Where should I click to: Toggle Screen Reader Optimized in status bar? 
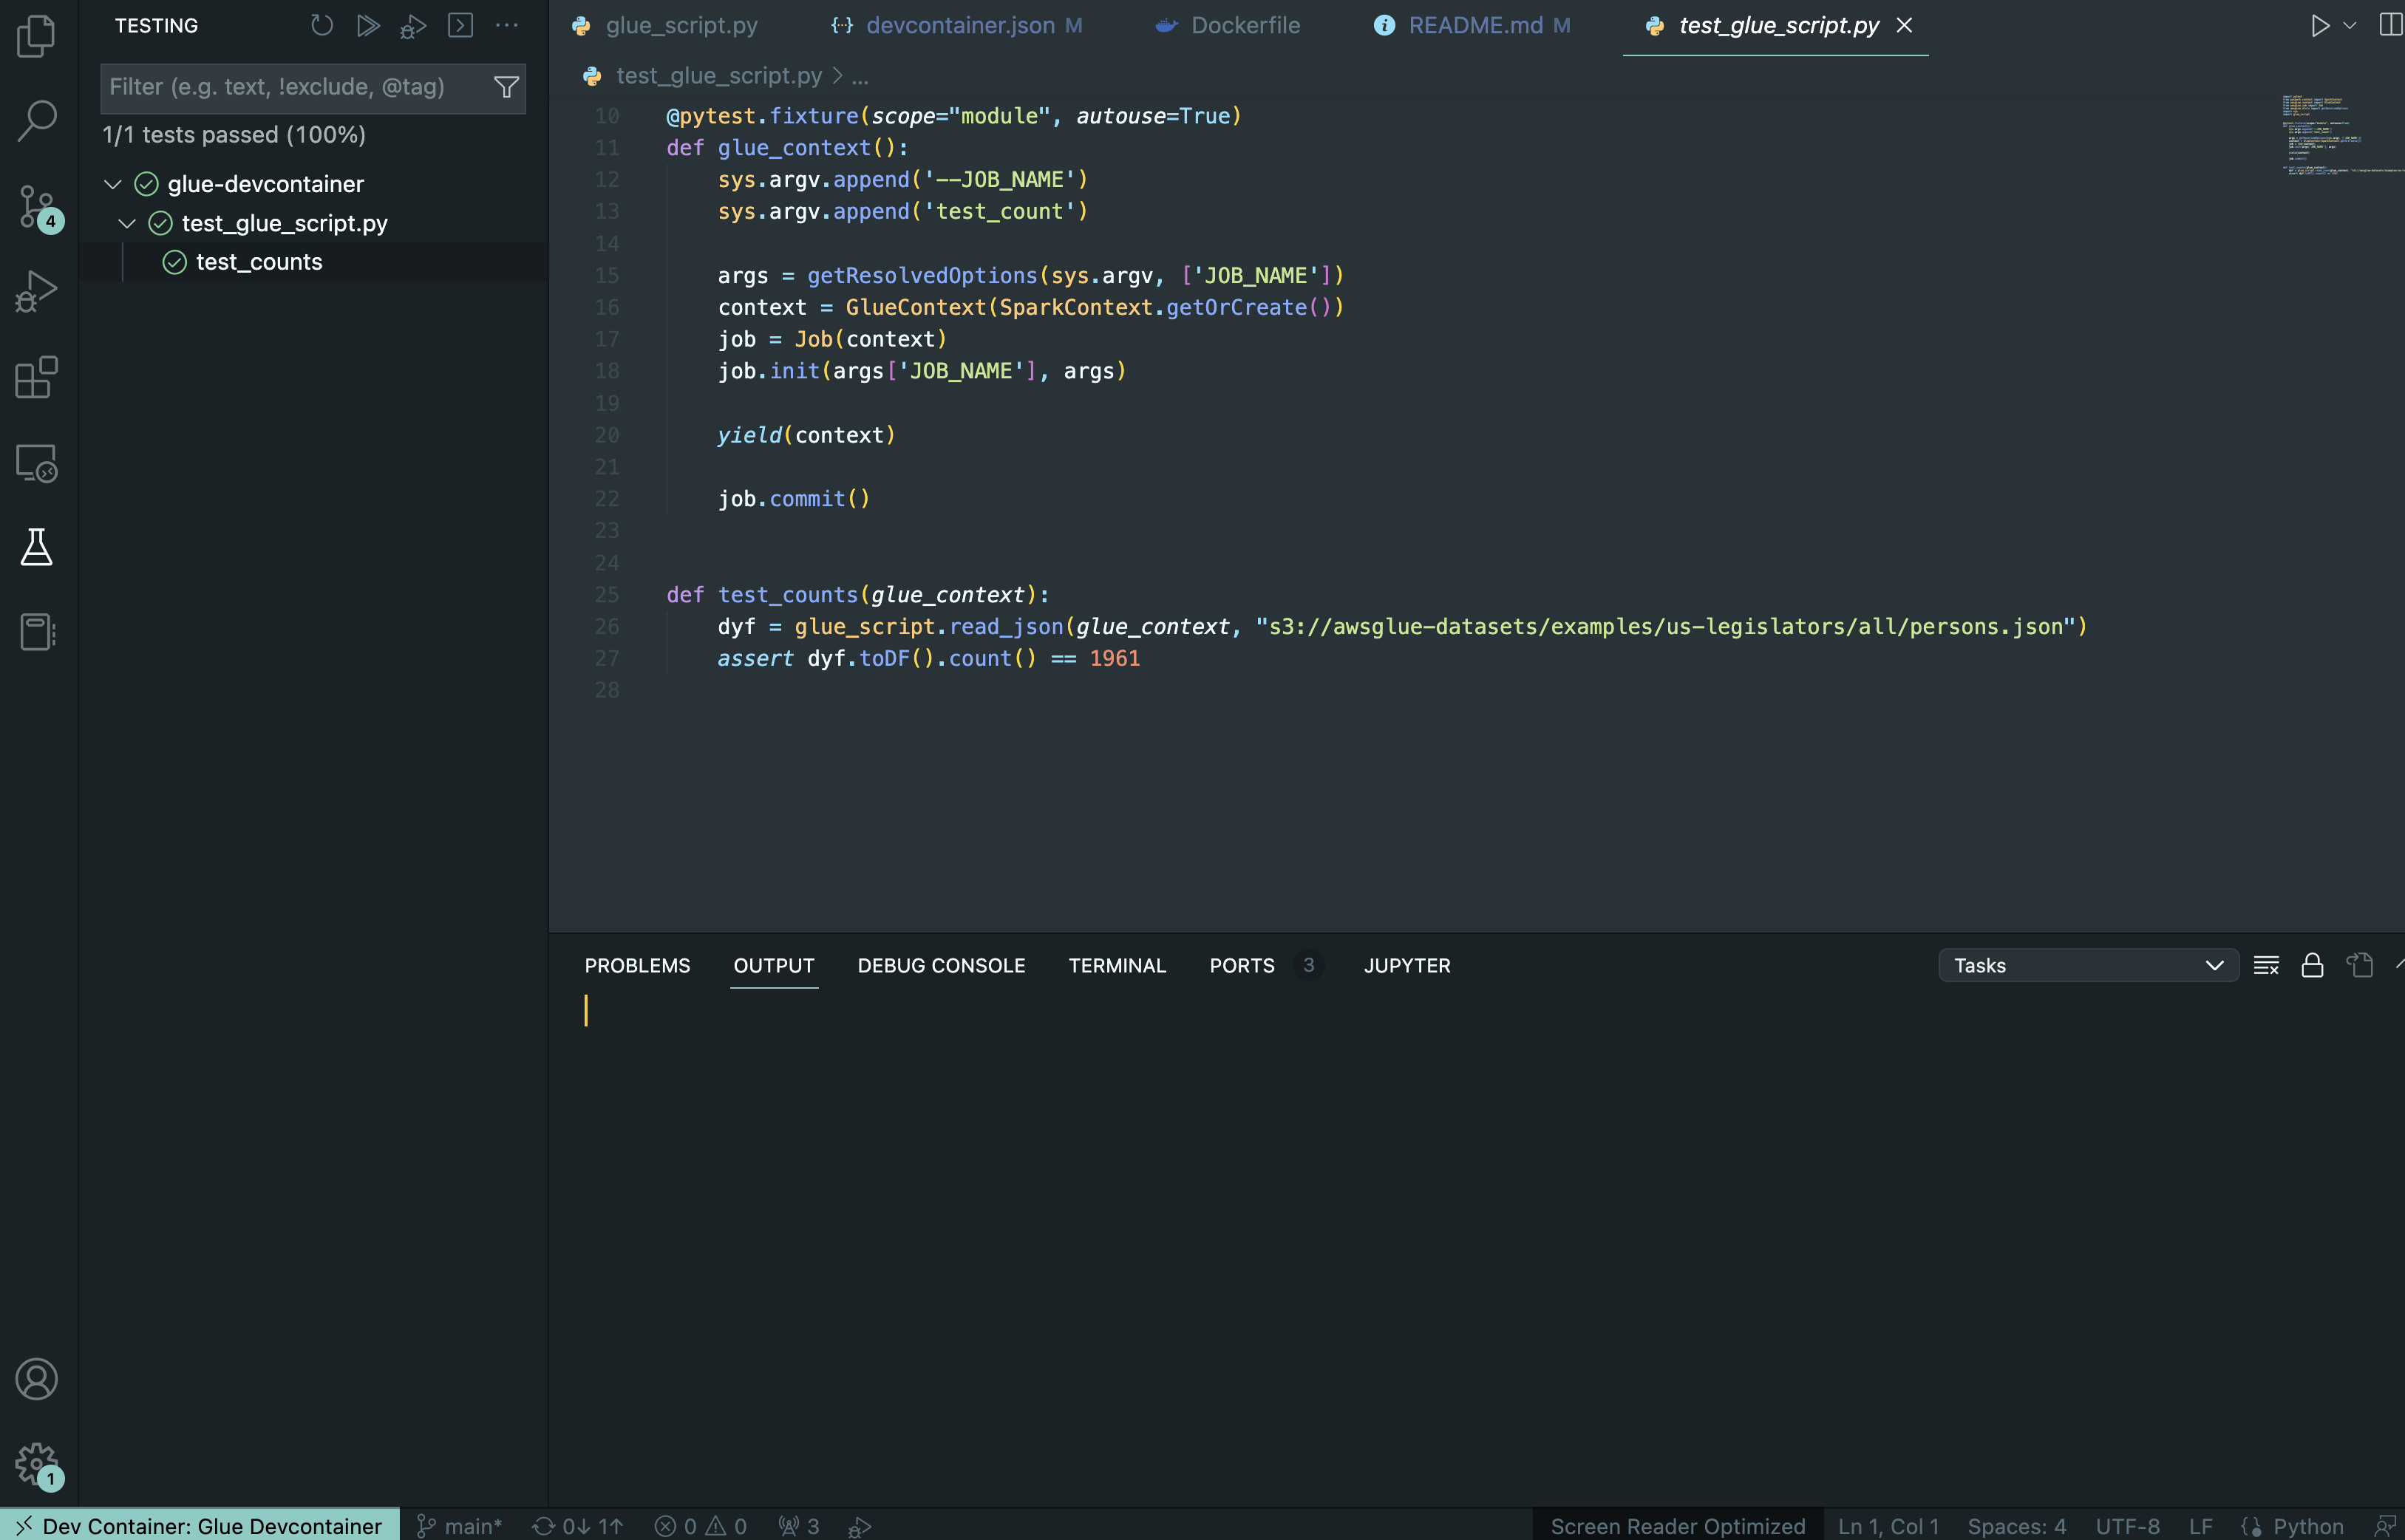coord(1677,1526)
